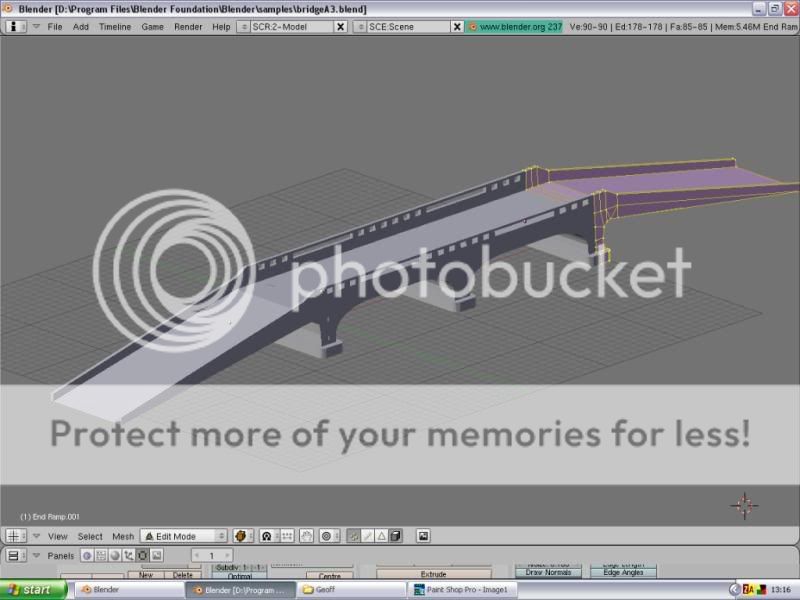Toggle Optimal subsurf drawing
The width and height of the screenshot is (800, 600).
242,576
